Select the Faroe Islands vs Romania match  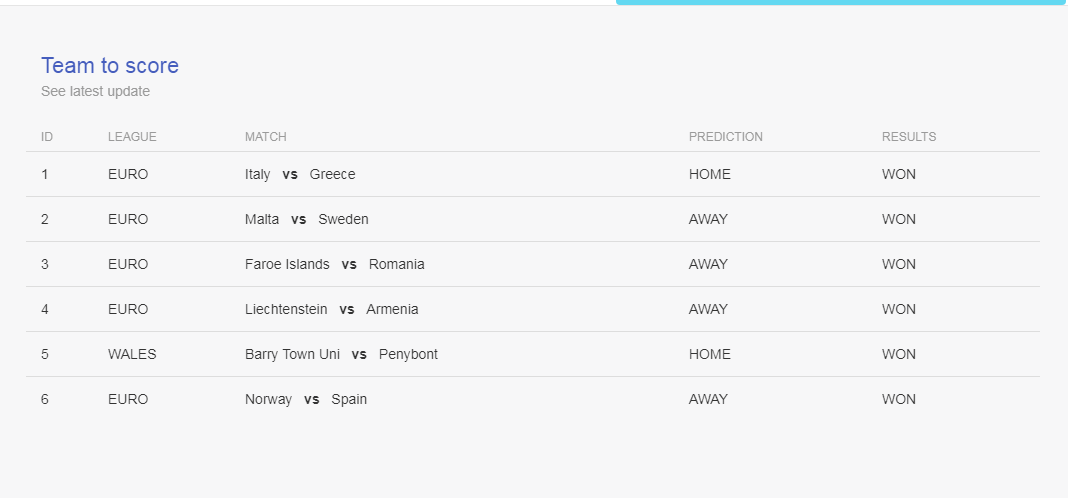point(334,264)
